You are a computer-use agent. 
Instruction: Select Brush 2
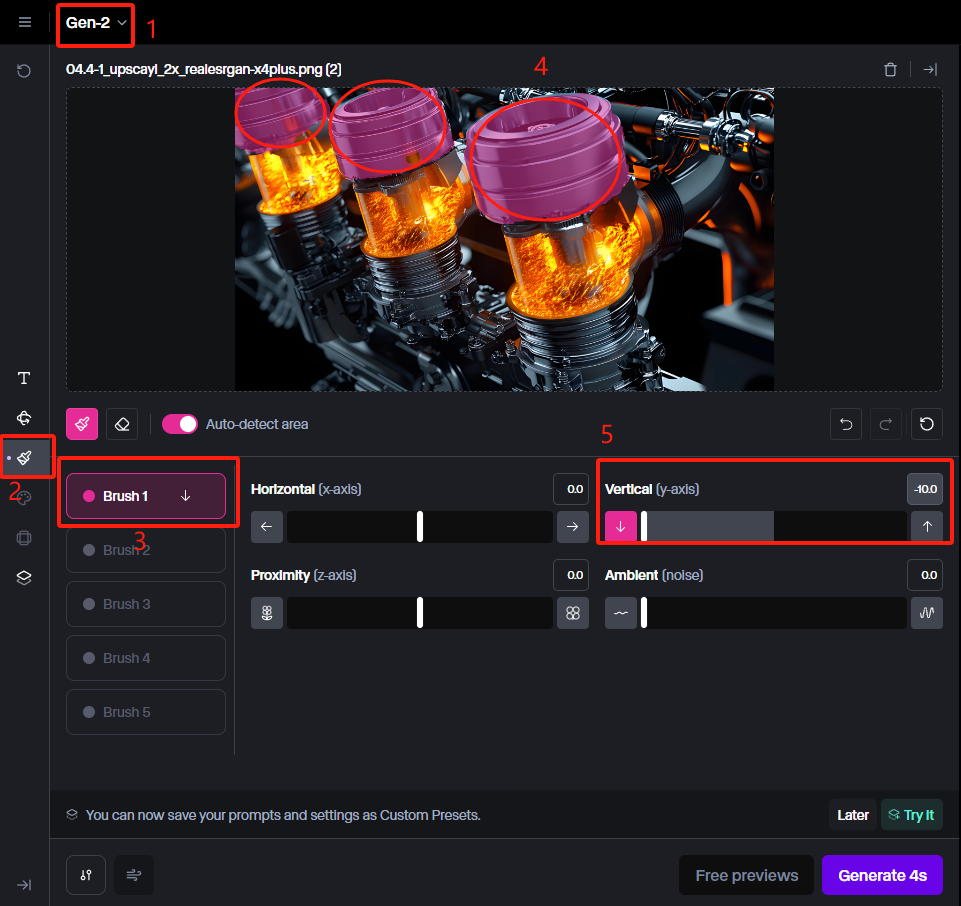pyautogui.click(x=146, y=550)
